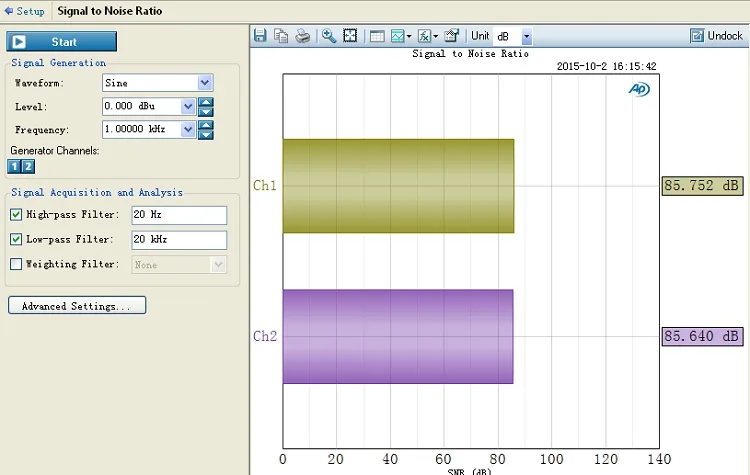Image resolution: width=750 pixels, height=475 pixels.
Task: Open Advanced Settings
Action: (x=77, y=305)
